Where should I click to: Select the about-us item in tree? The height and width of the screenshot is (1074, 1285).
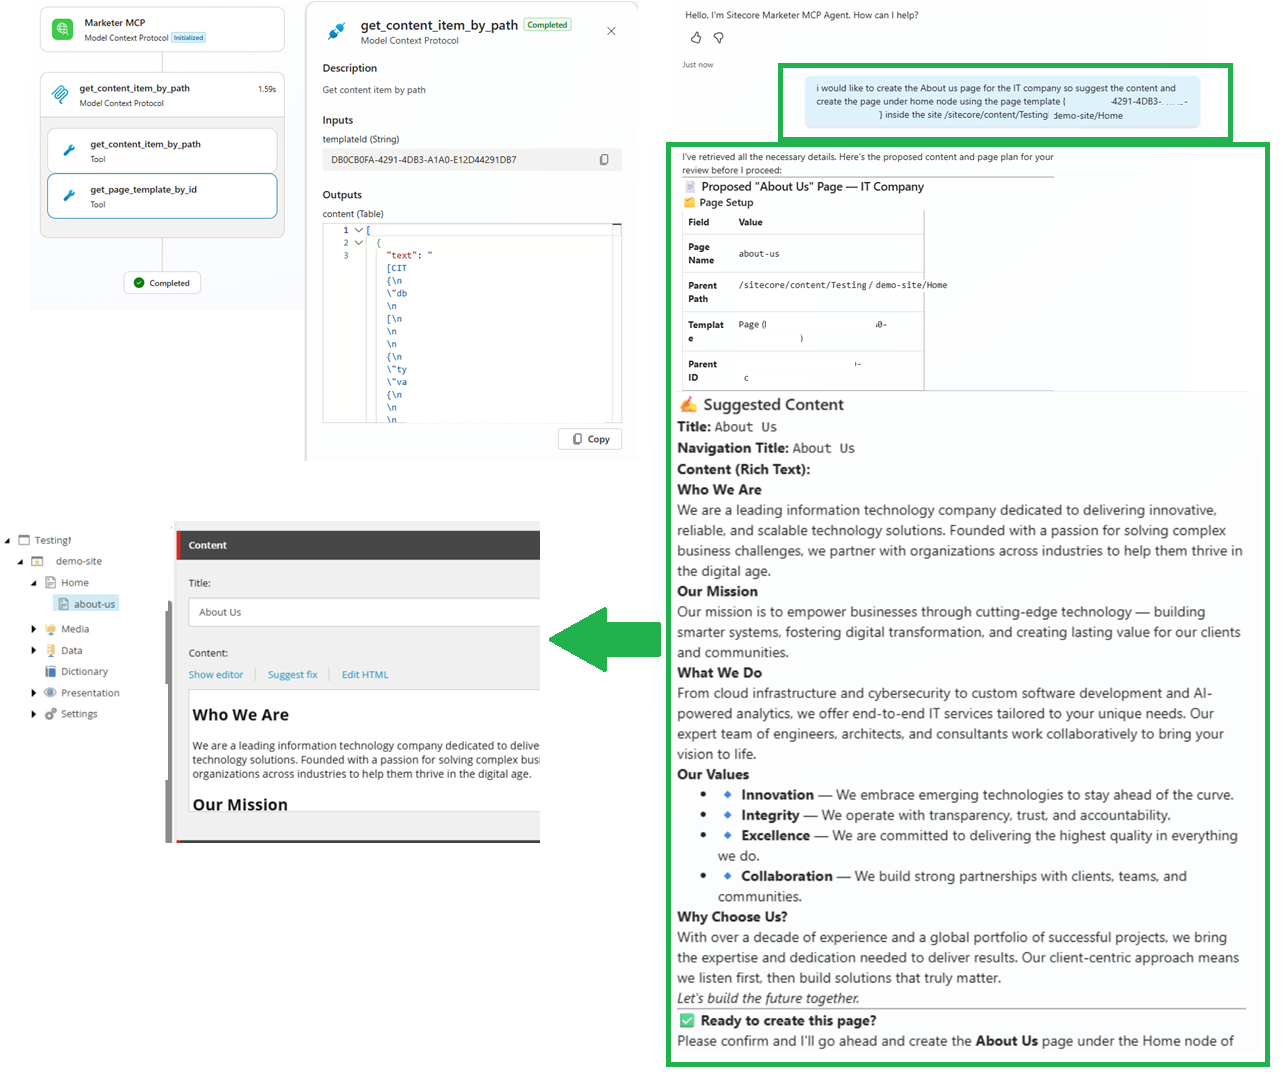[86, 604]
